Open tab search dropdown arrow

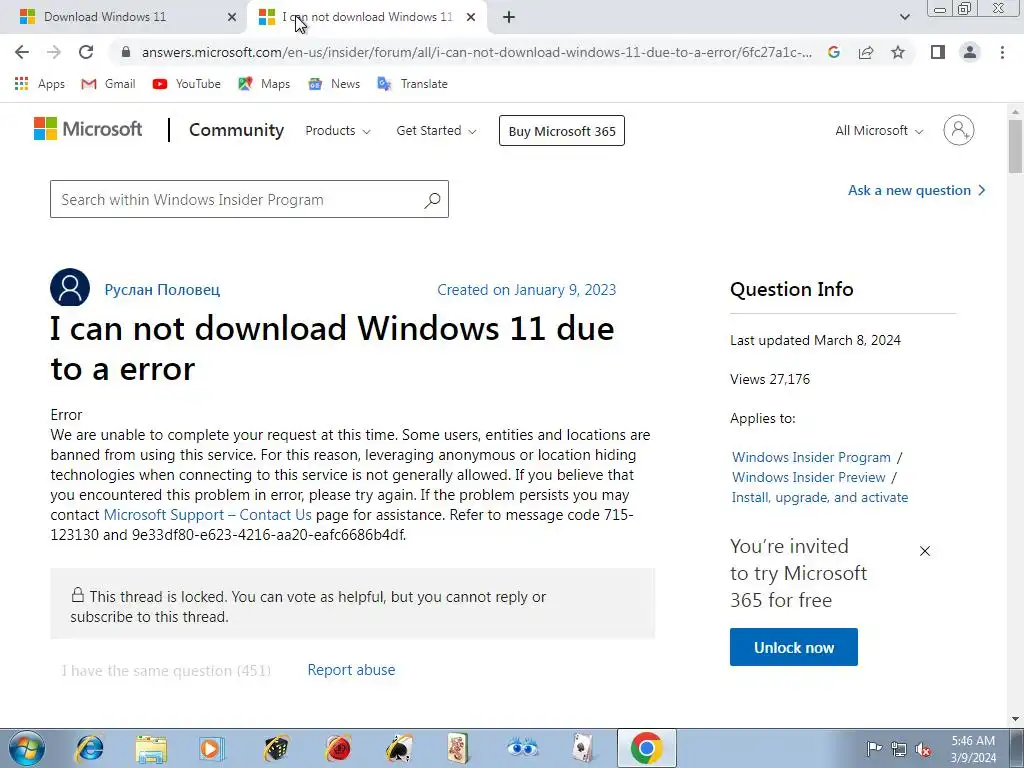(904, 17)
